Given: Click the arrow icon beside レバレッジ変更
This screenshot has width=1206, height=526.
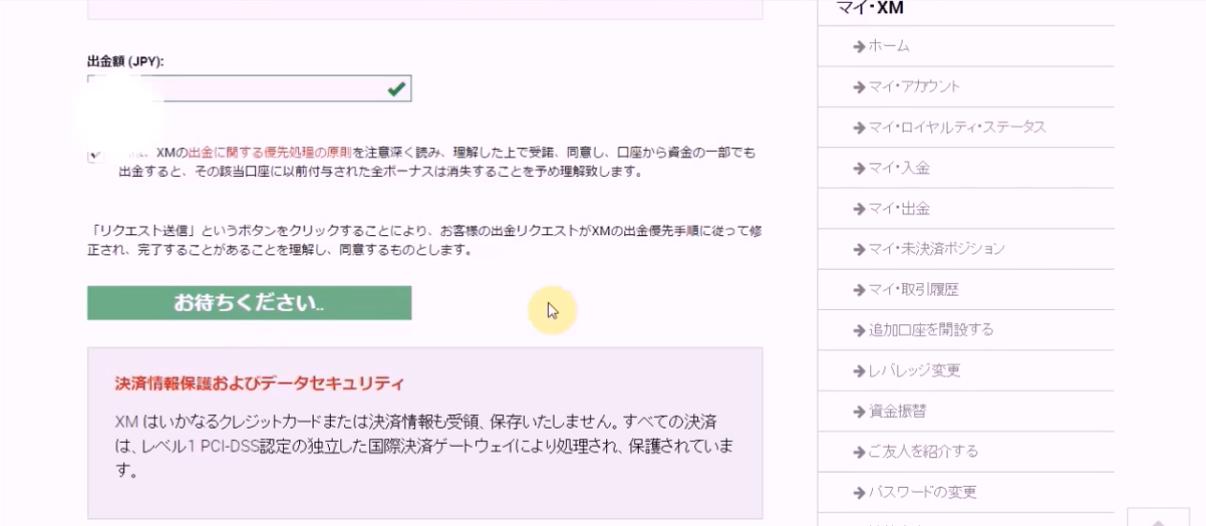Looking at the screenshot, I should click(x=859, y=371).
